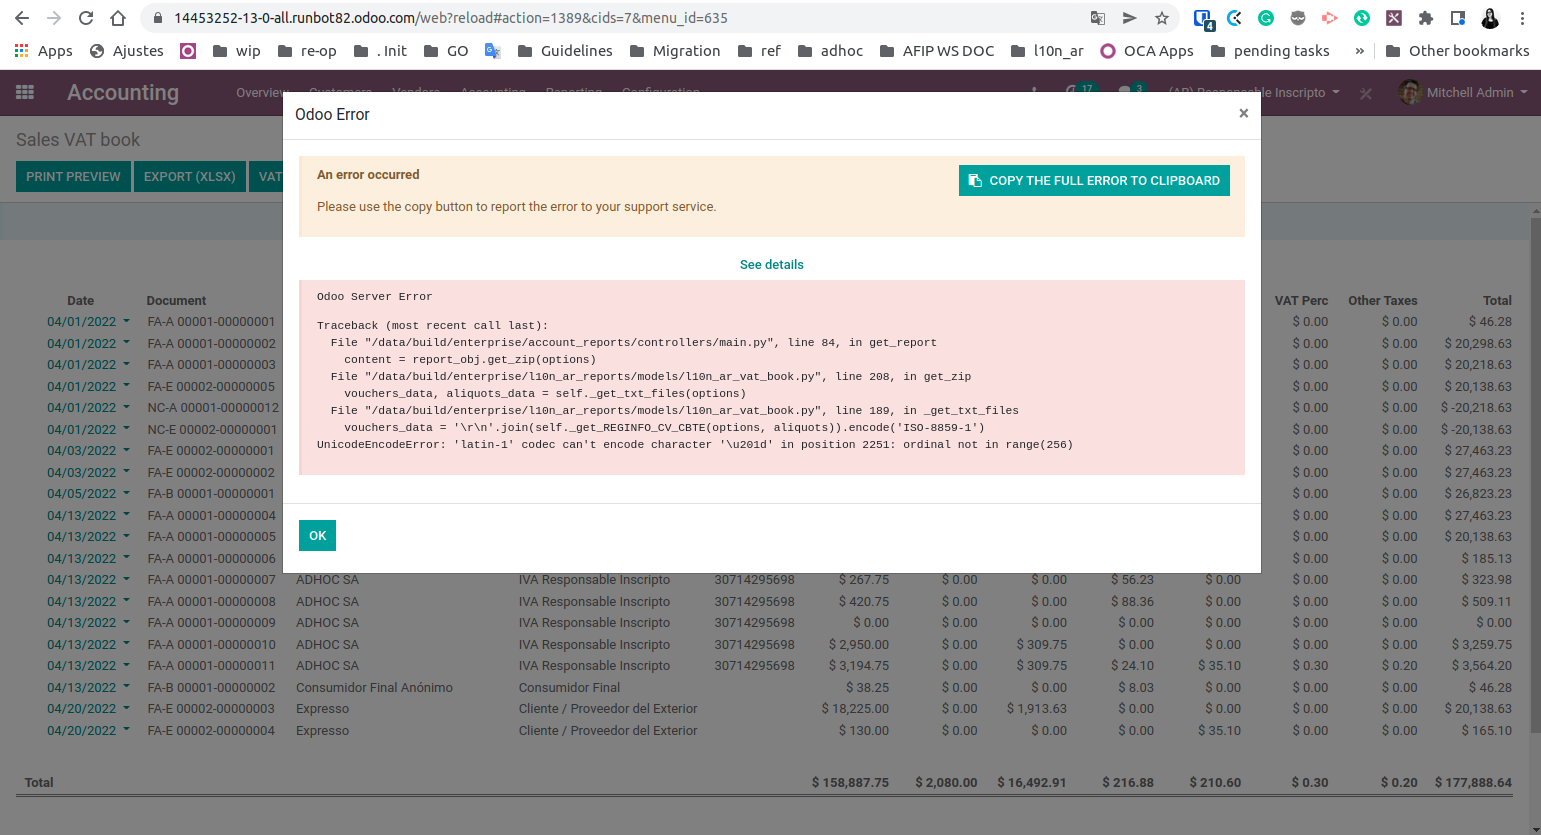Open the purple tools extension icon
The image size is (1541, 835).
[1394, 18]
